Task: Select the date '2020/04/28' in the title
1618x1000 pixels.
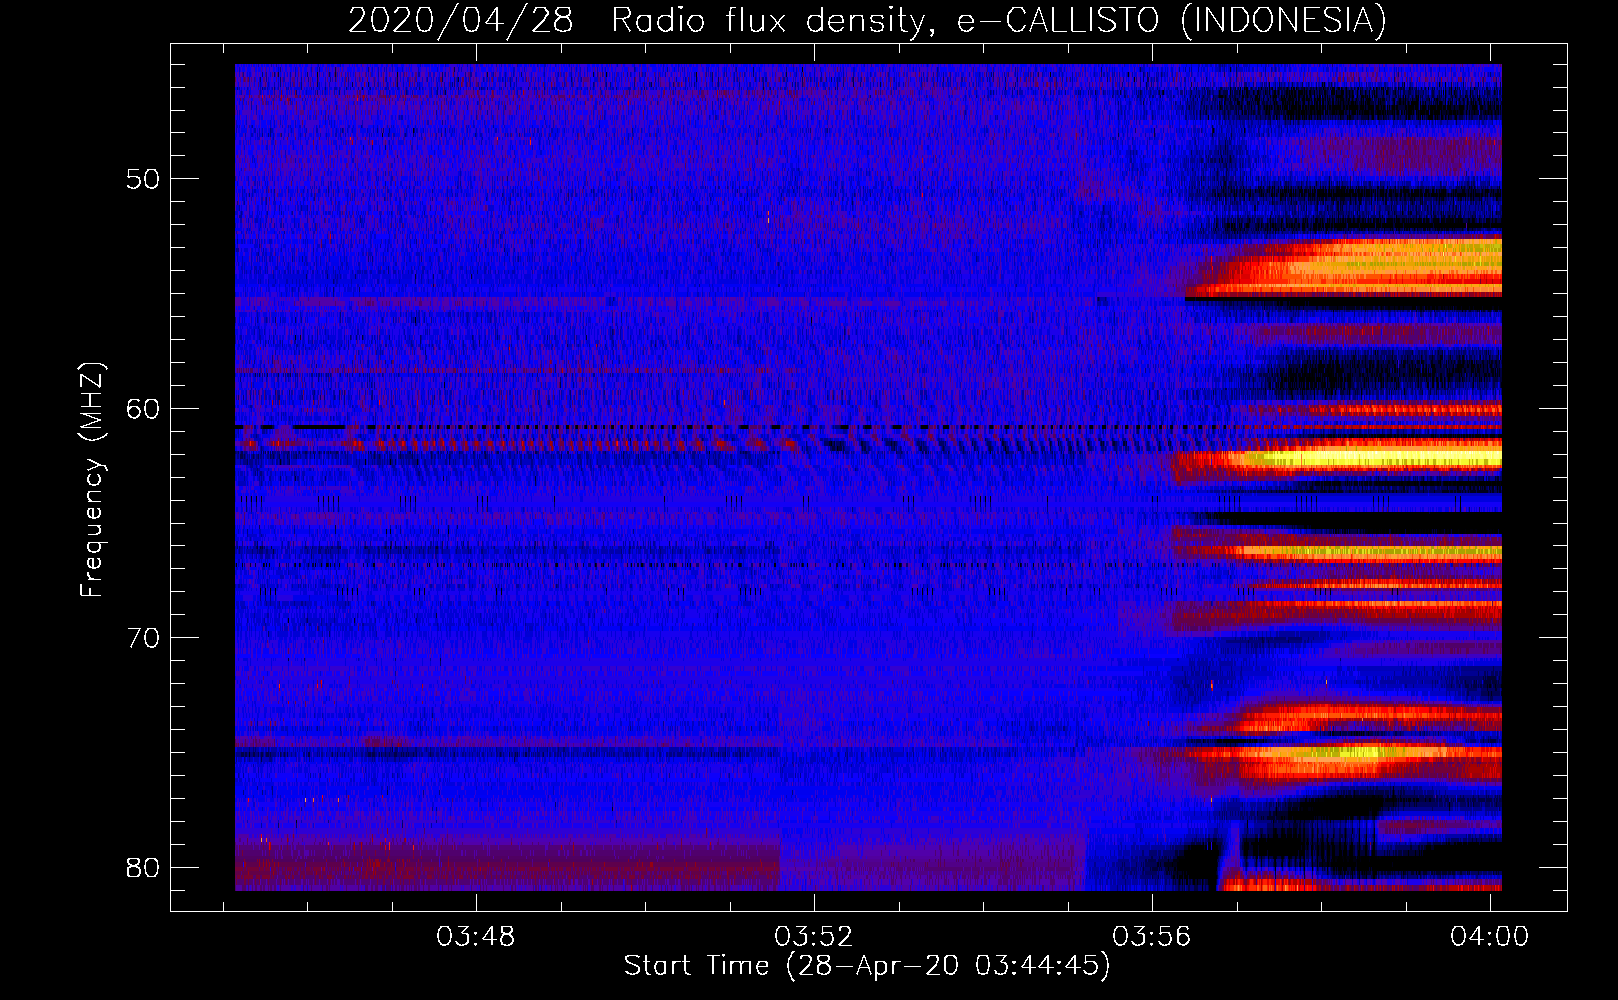Action: [x=461, y=20]
